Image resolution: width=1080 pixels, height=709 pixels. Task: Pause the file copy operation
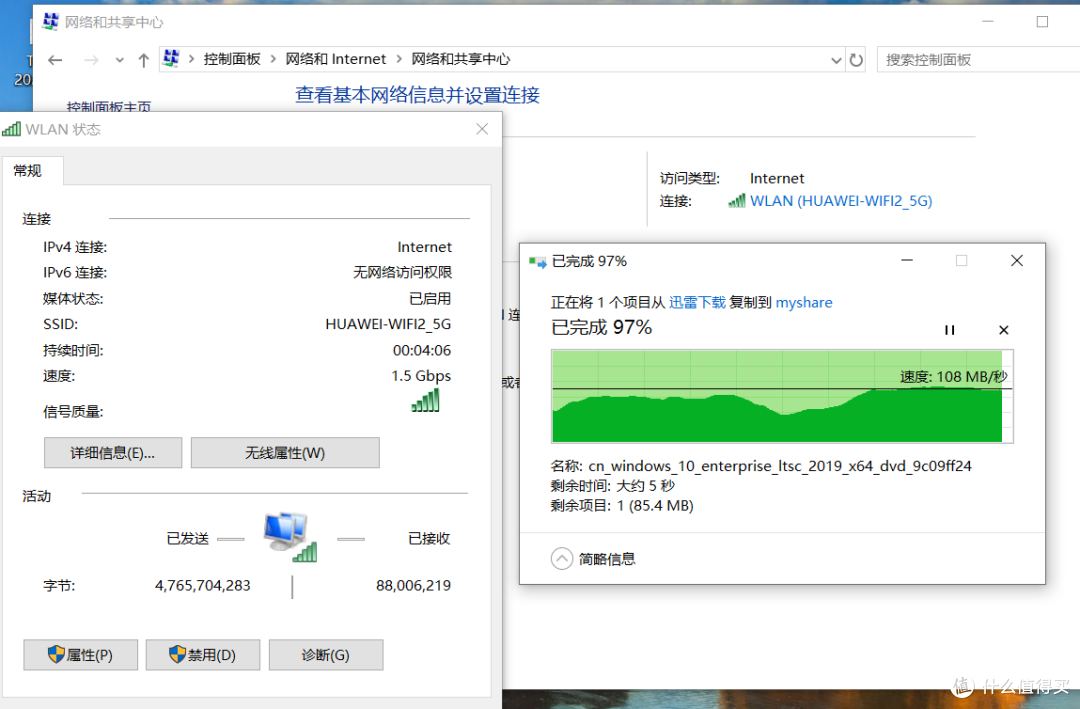[x=950, y=330]
